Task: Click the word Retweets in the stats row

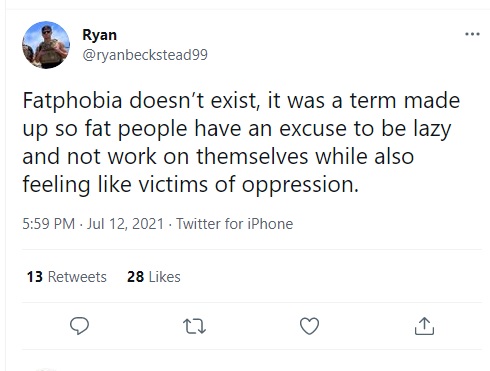Action: pos(77,277)
